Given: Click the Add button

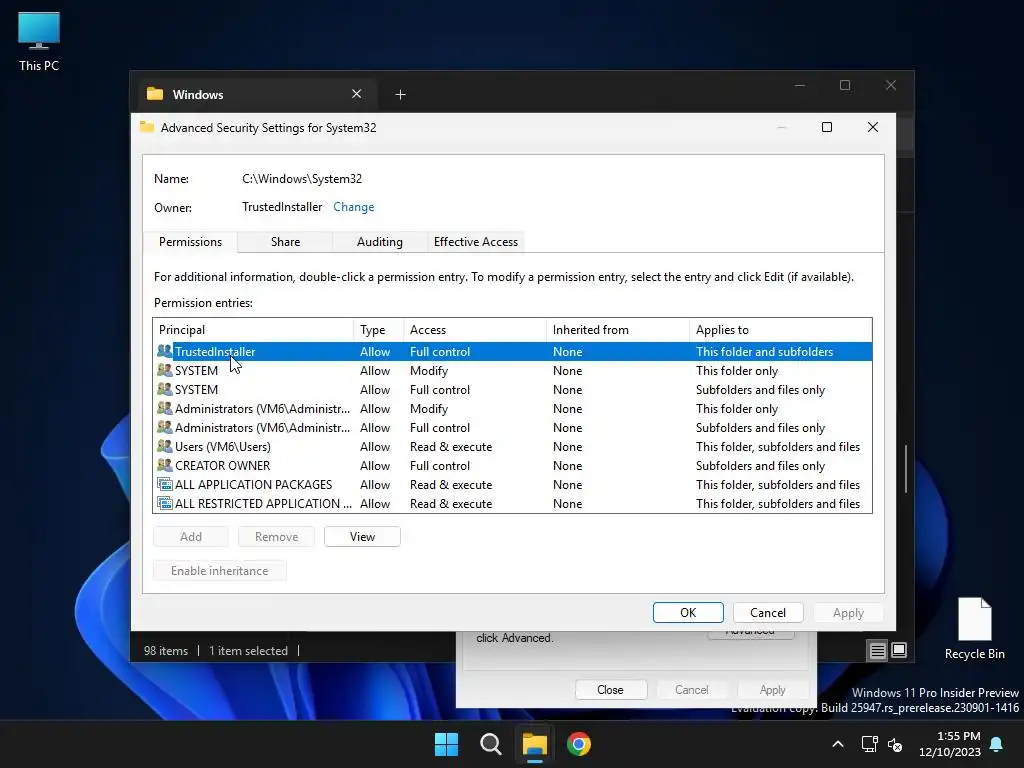Looking at the screenshot, I should (191, 537).
